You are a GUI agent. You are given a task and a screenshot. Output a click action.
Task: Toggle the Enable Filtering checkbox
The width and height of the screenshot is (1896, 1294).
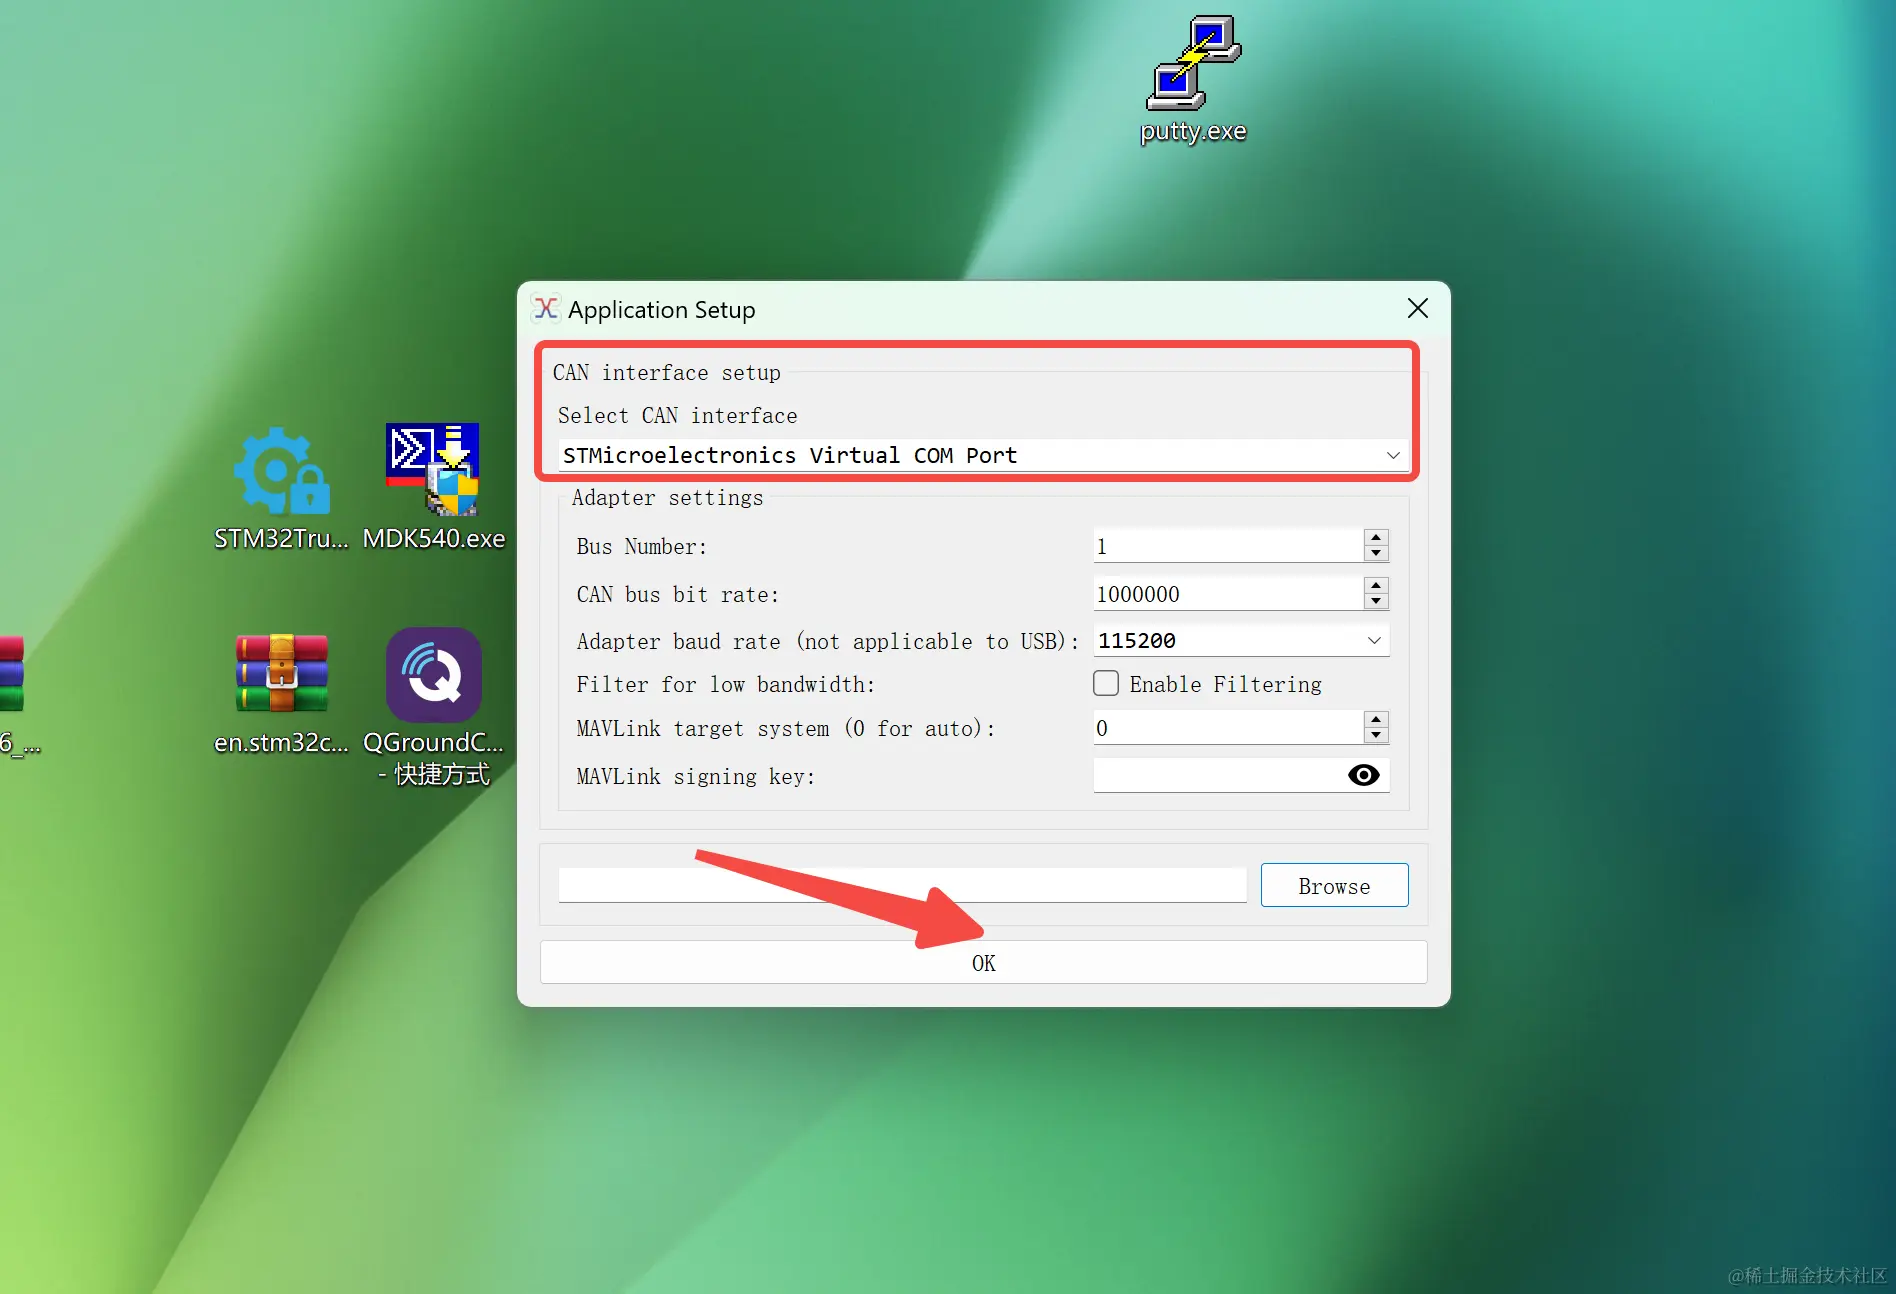tap(1106, 683)
